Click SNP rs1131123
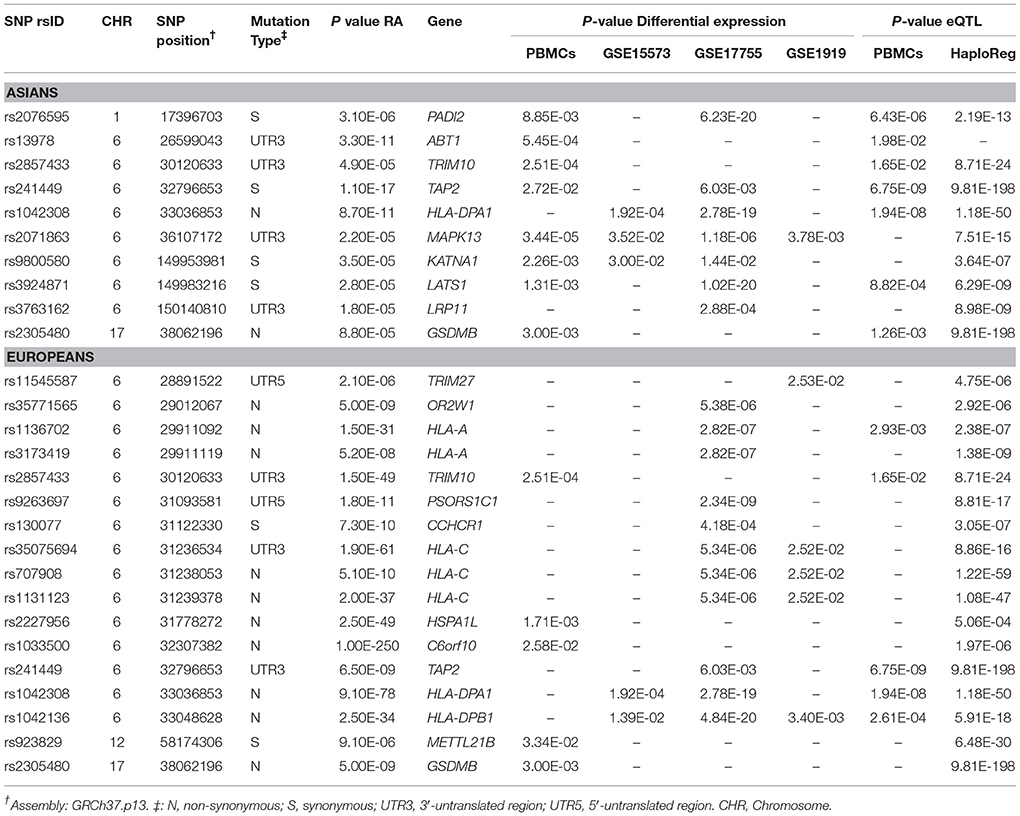The height and width of the screenshot is (816, 1020). tap(36, 598)
